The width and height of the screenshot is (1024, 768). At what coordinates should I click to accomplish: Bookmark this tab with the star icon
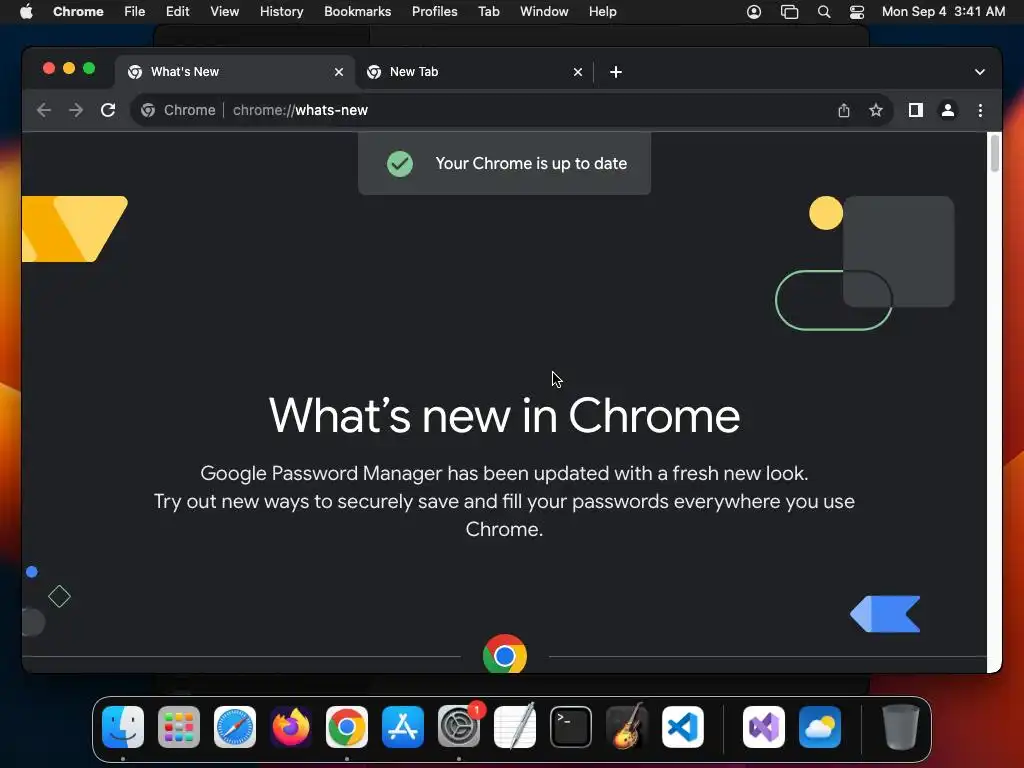click(x=876, y=110)
